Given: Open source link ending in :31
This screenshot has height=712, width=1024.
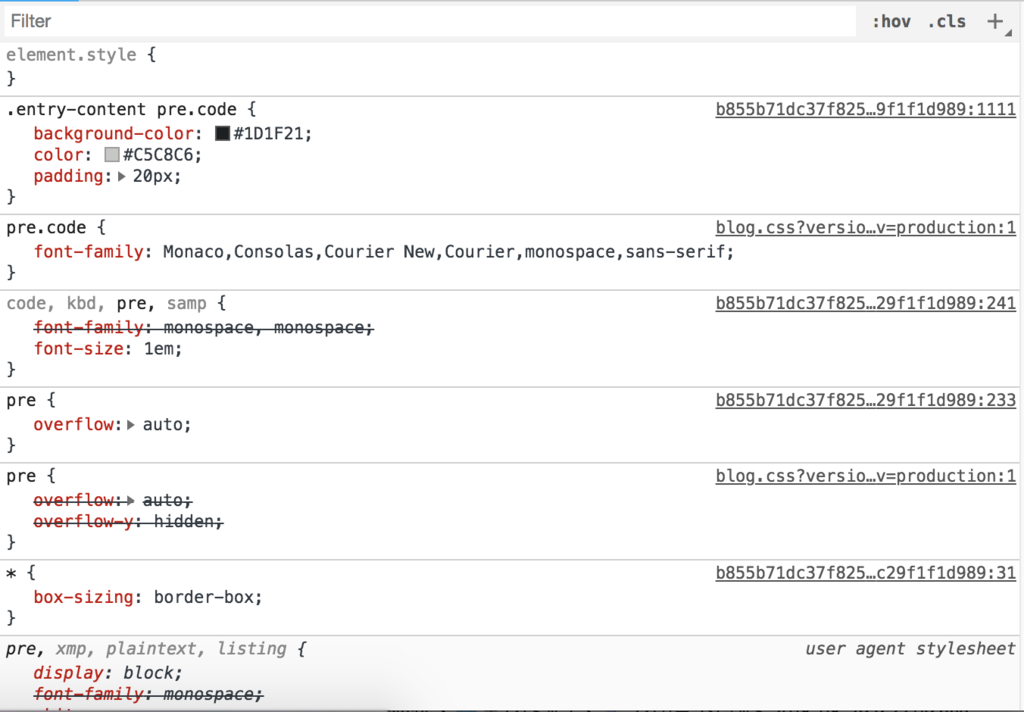Looking at the screenshot, I should (865, 573).
